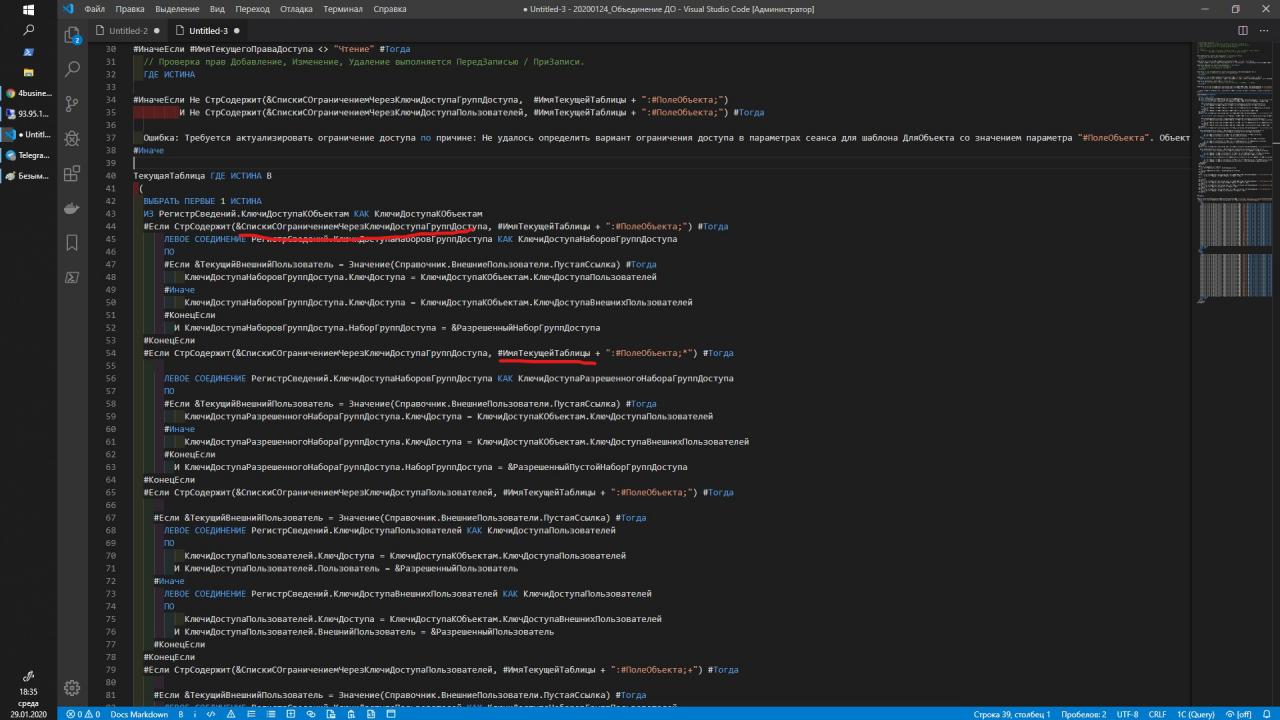Open the Run and Debug view
This screenshot has height=720, width=1280.
click(72, 139)
